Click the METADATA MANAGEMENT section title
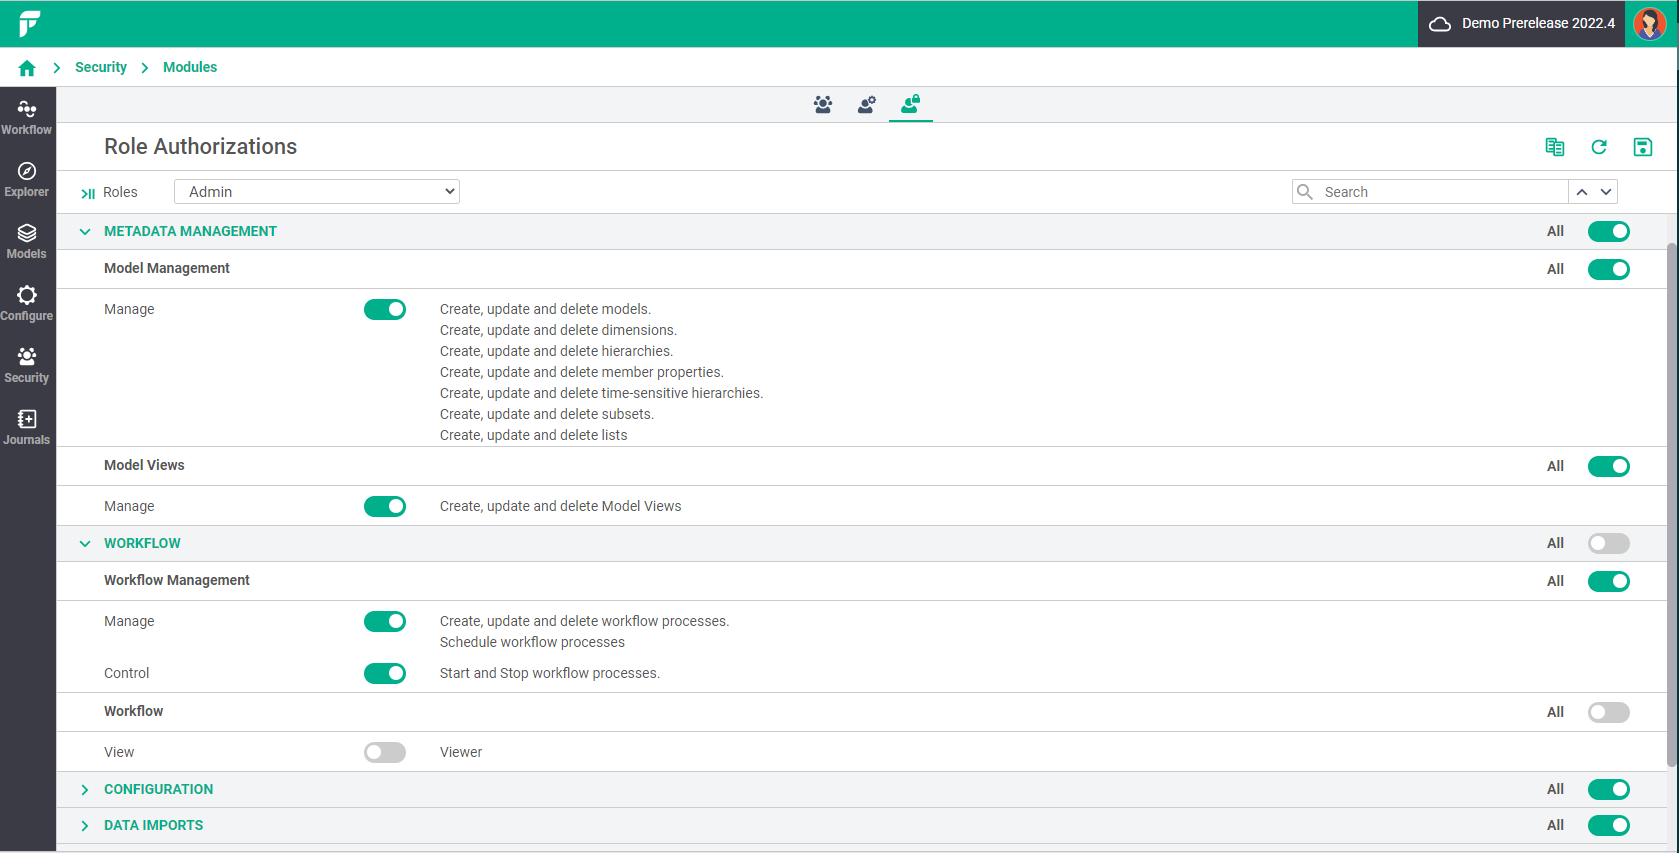This screenshot has height=853, width=1679. (190, 231)
